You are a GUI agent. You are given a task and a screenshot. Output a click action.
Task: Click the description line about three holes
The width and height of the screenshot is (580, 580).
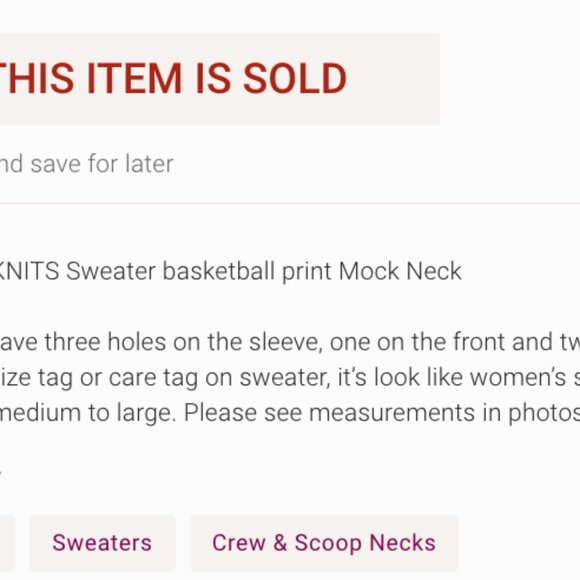pos(290,342)
